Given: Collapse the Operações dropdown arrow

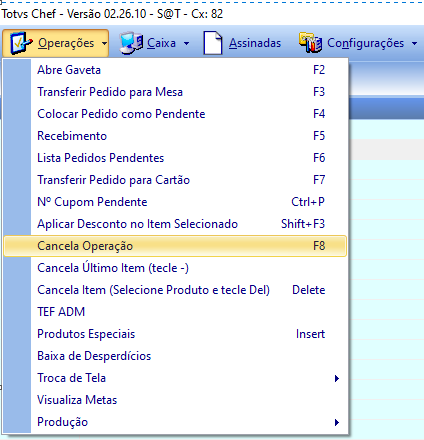Looking at the screenshot, I should click(104, 43).
